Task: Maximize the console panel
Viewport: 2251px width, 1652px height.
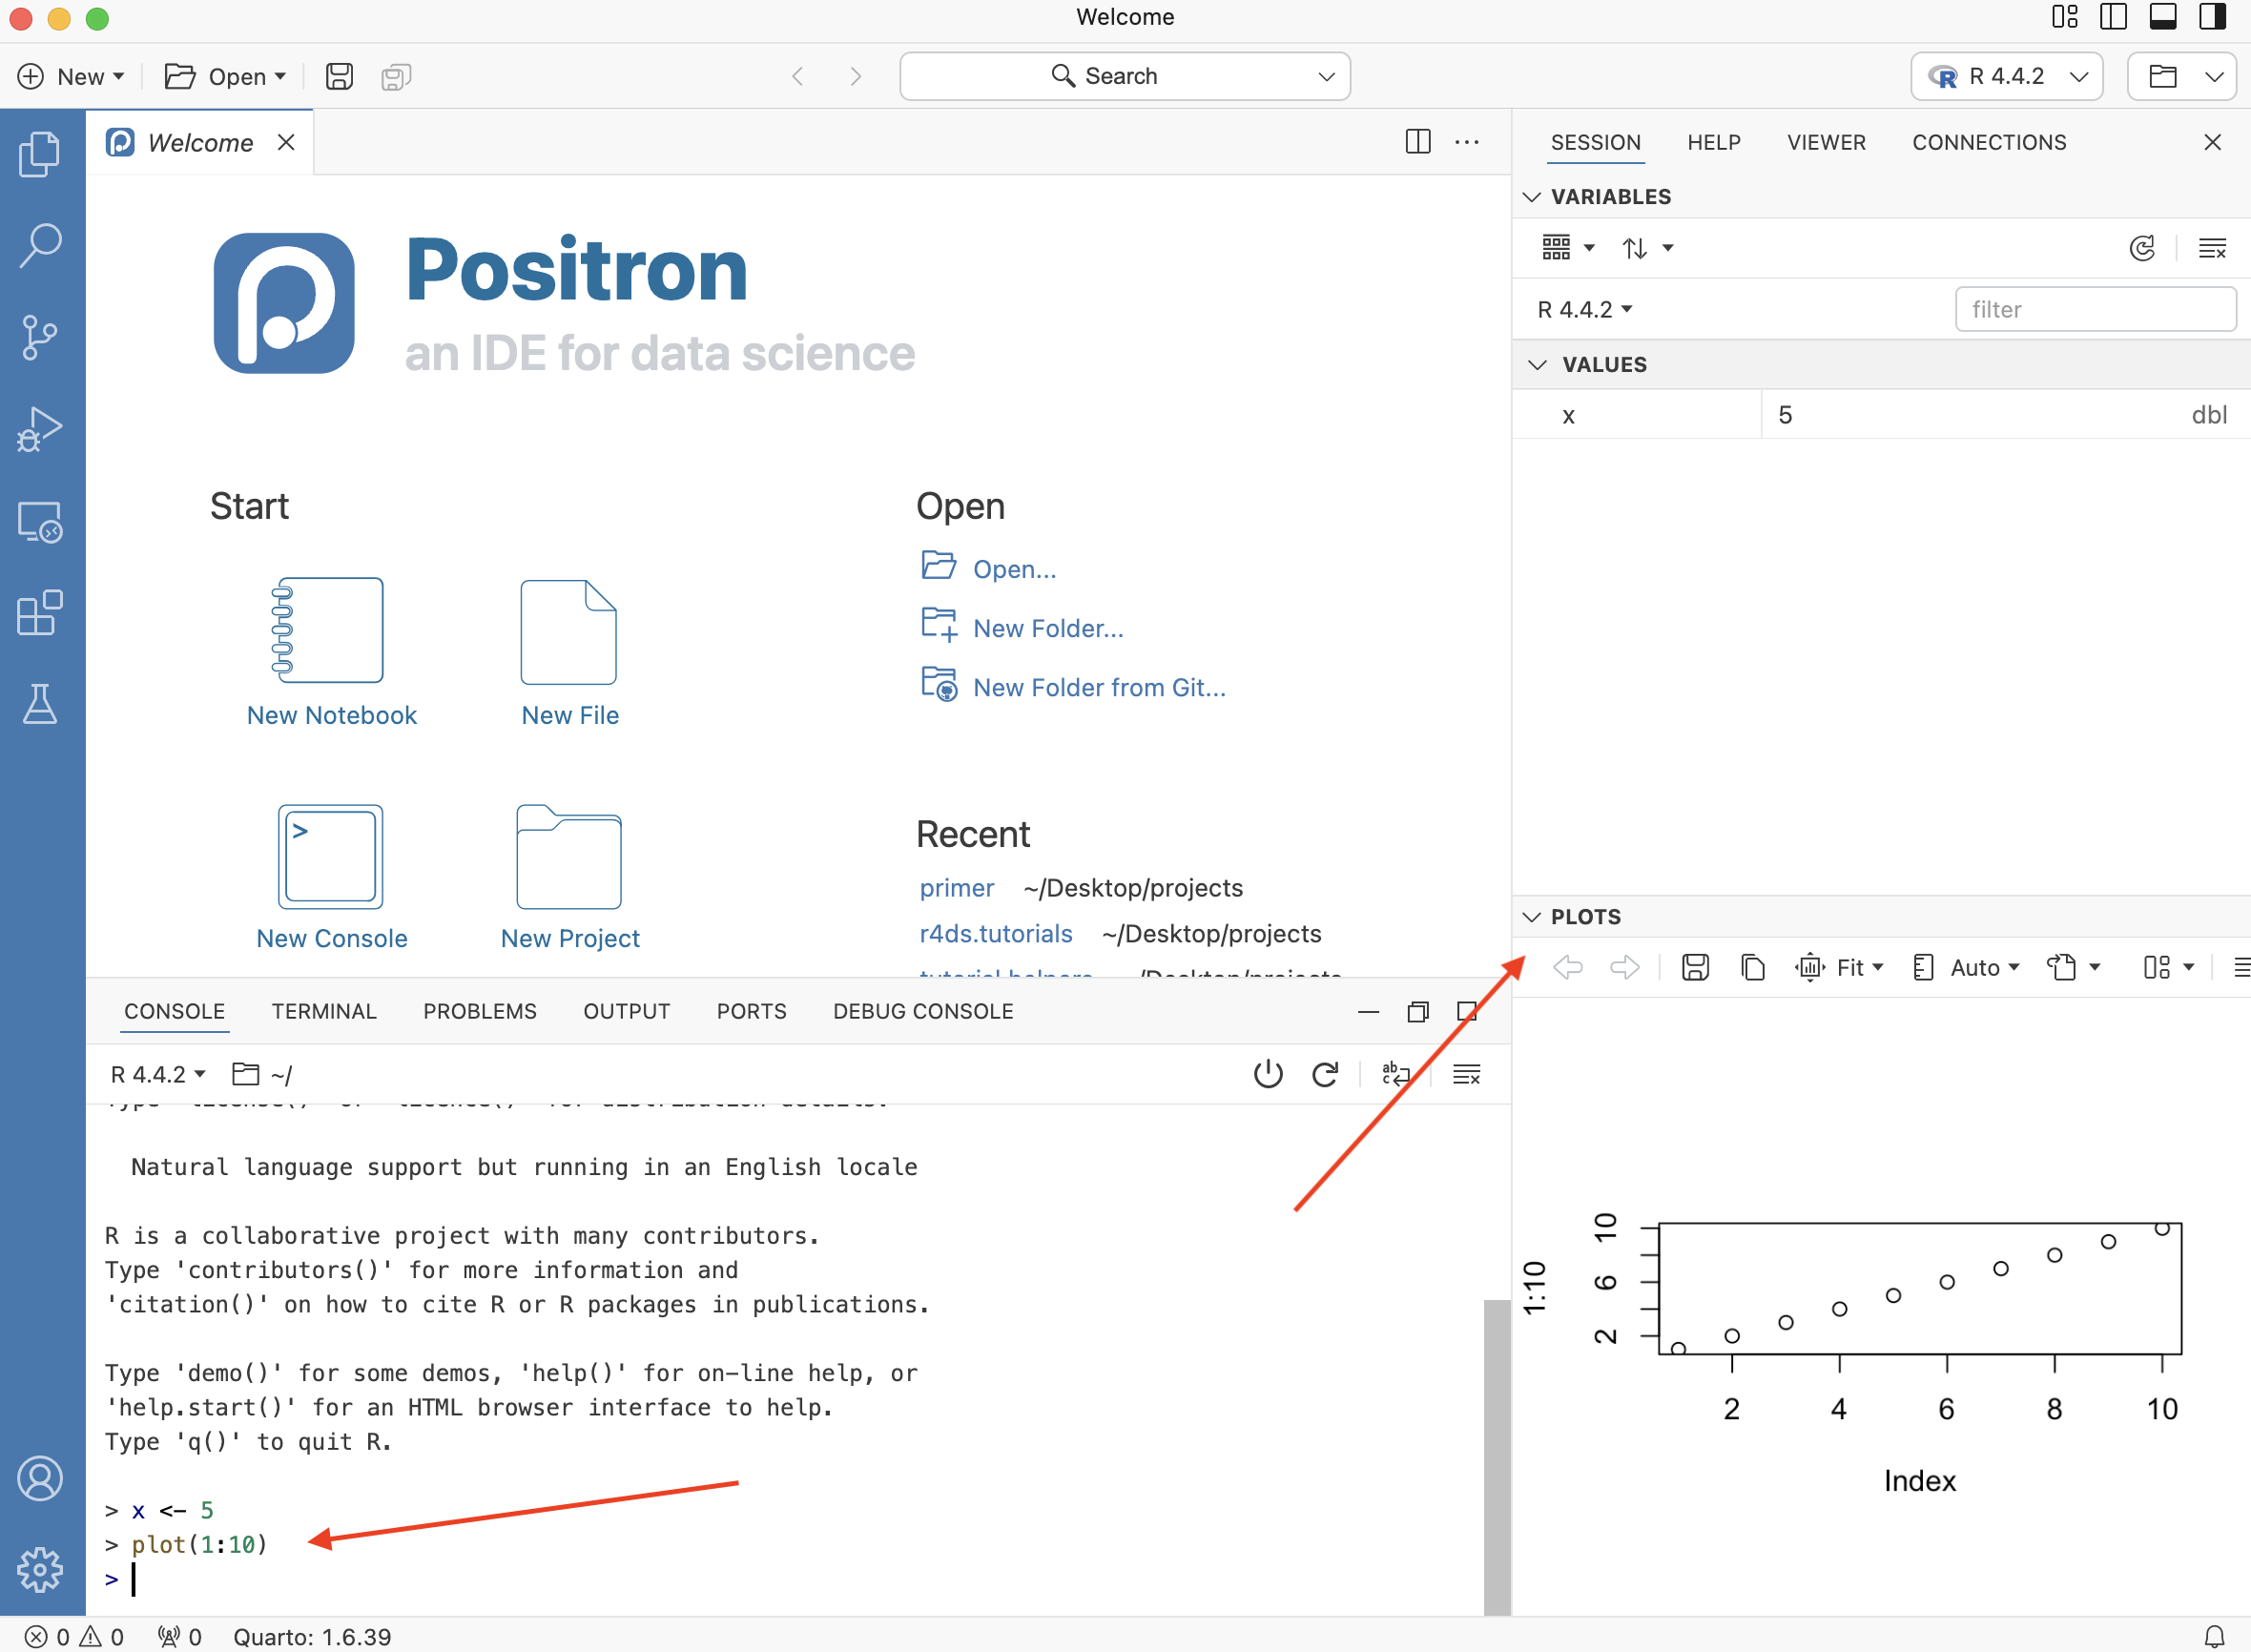Action: coord(1467,1012)
